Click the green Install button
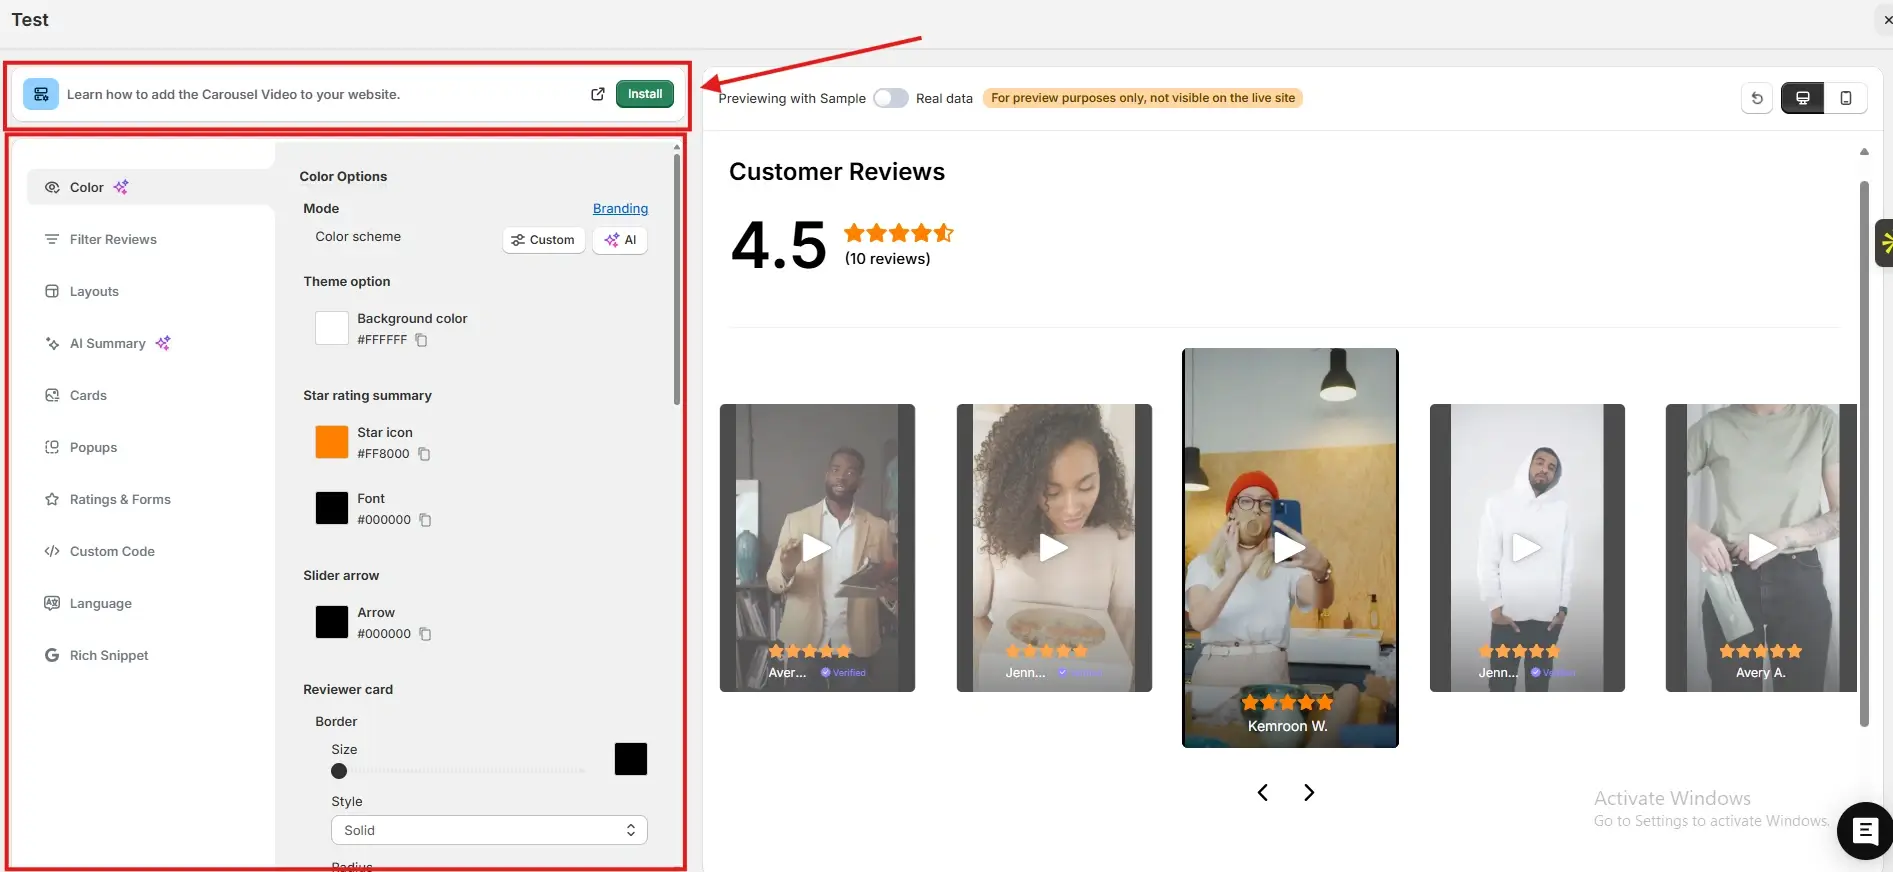This screenshot has width=1893, height=872. (645, 94)
